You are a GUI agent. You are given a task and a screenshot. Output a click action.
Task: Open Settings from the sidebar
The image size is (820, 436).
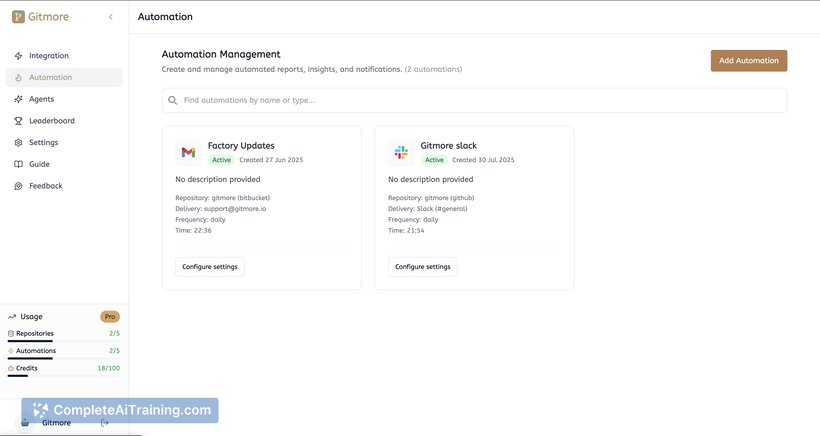(x=64, y=142)
